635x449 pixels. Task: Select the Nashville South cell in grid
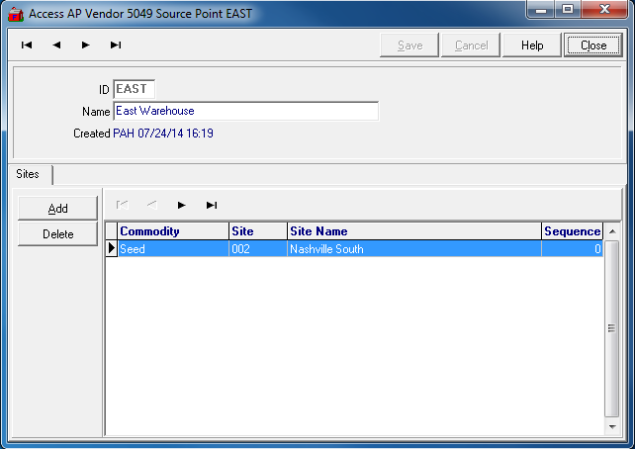click(413, 249)
